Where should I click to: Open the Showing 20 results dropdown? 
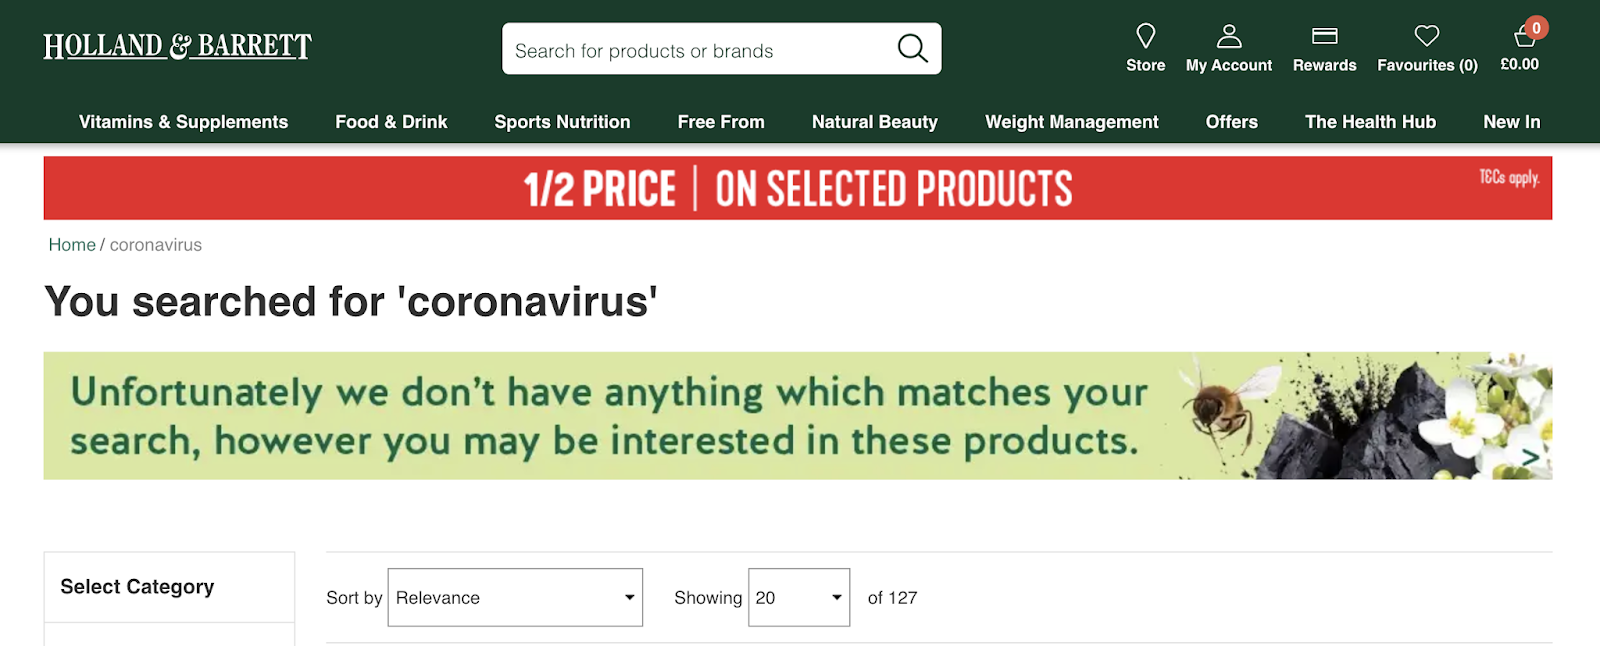tap(799, 598)
